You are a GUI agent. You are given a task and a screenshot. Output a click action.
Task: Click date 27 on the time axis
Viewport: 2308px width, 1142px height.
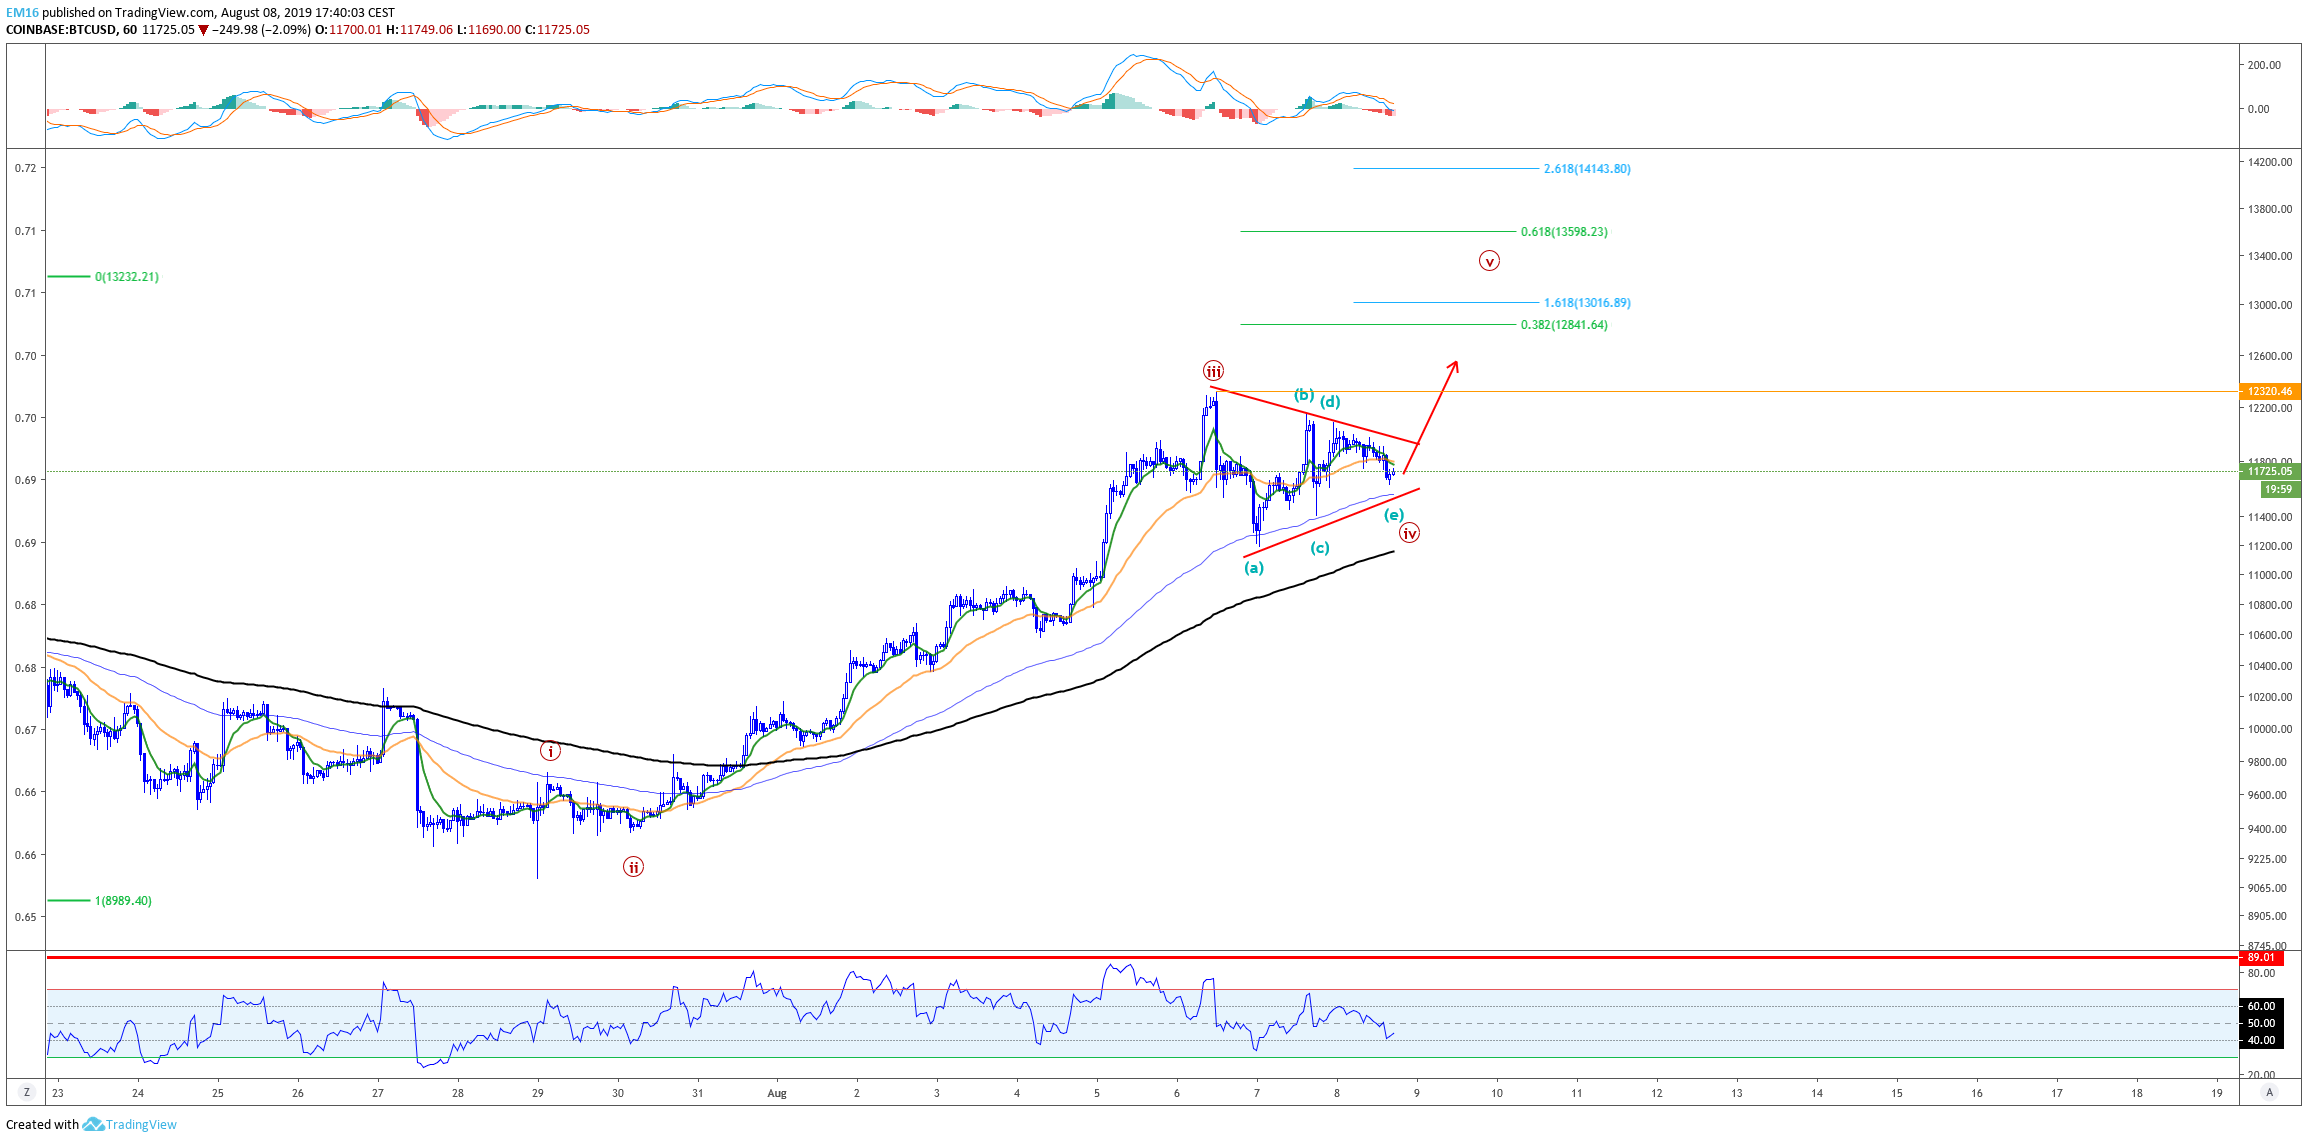378,1093
